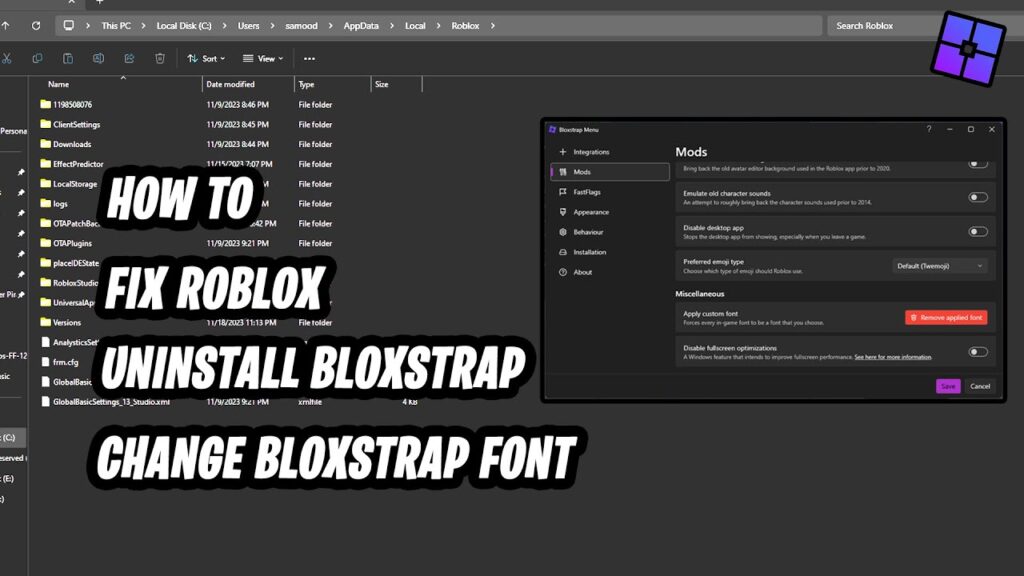Click Save button in Bloxstrap Menu
This screenshot has width=1024, height=576.
[x=948, y=386]
